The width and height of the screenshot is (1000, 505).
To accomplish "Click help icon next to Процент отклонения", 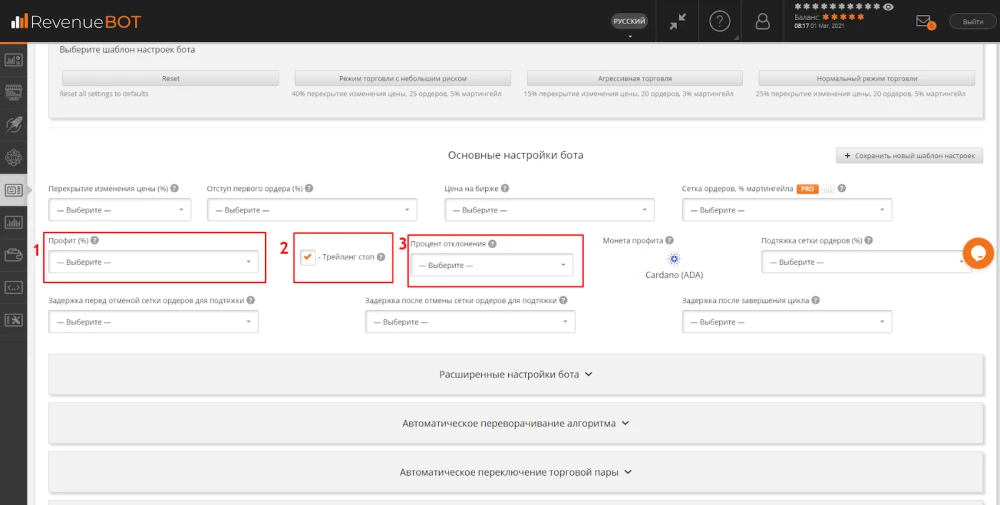I will coord(492,244).
